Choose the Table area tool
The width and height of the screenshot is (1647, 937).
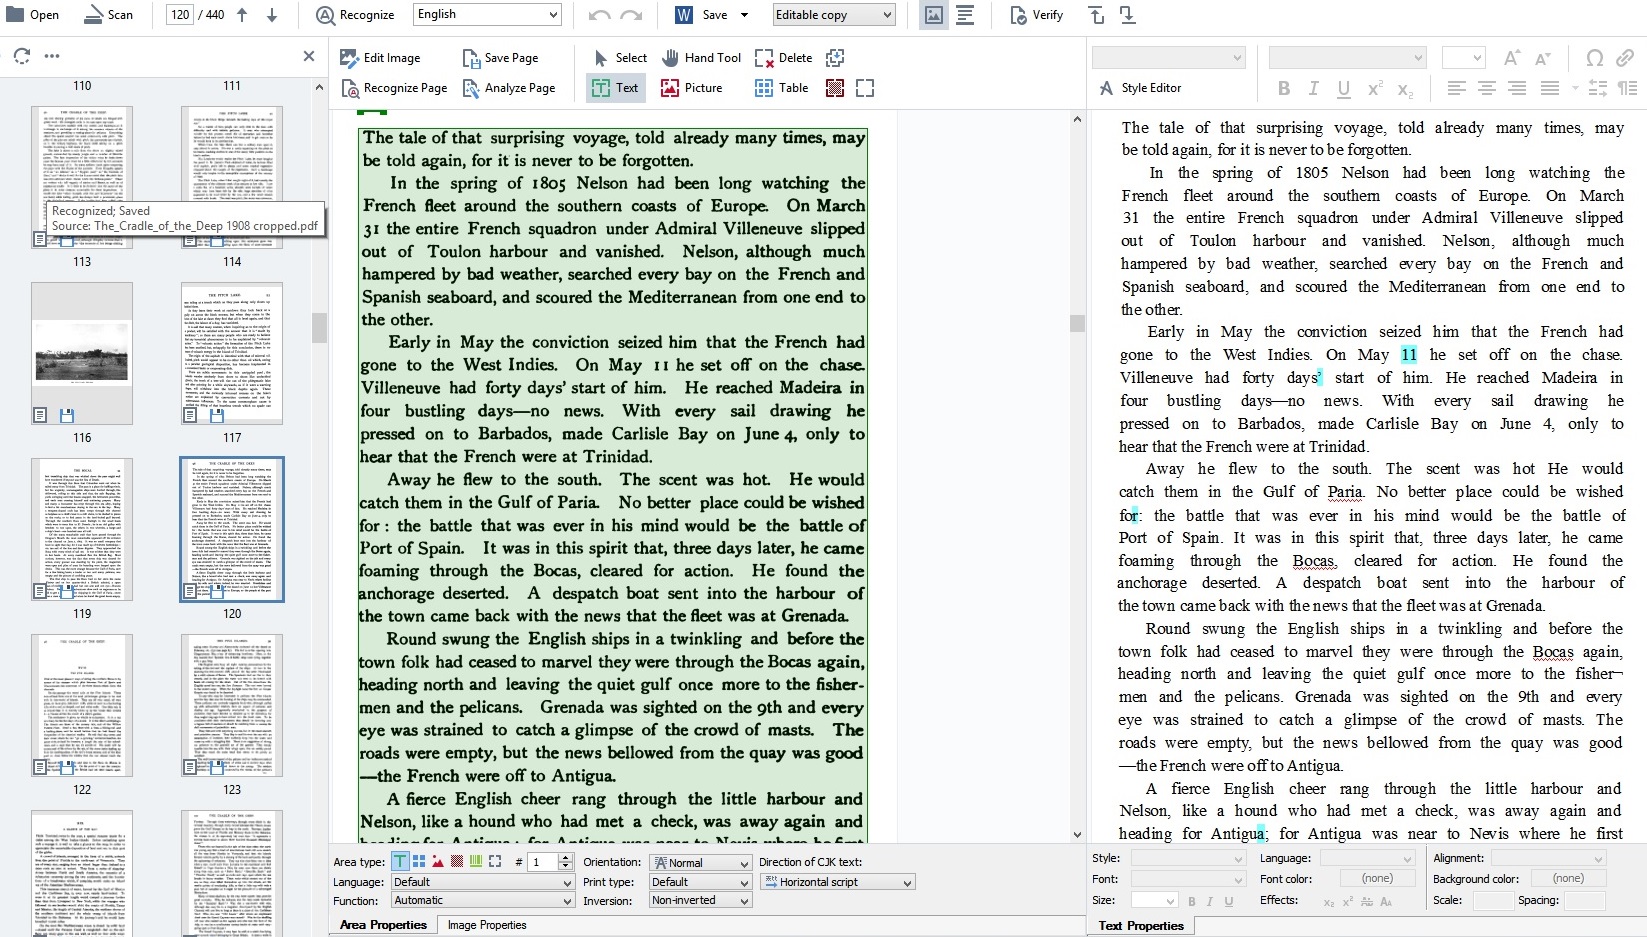click(x=782, y=88)
